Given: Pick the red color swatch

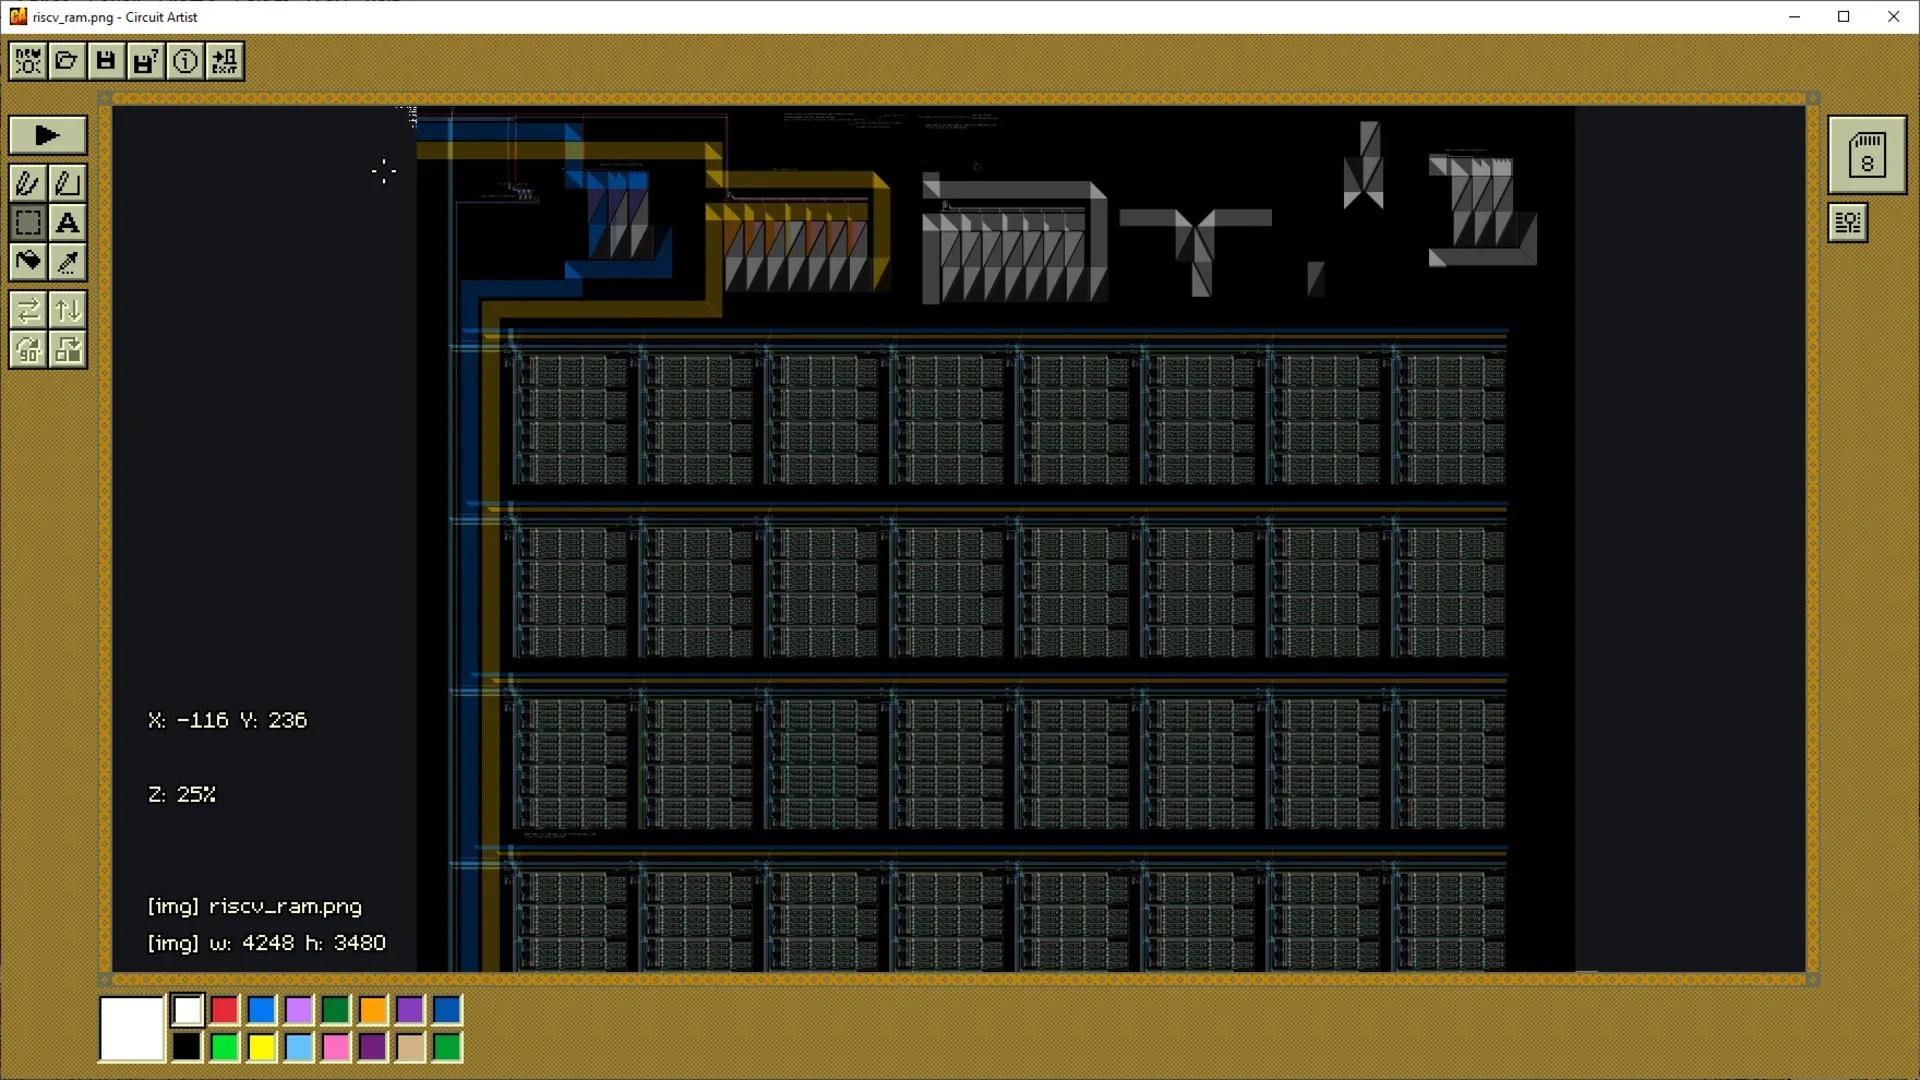Looking at the screenshot, I should click(x=224, y=1010).
